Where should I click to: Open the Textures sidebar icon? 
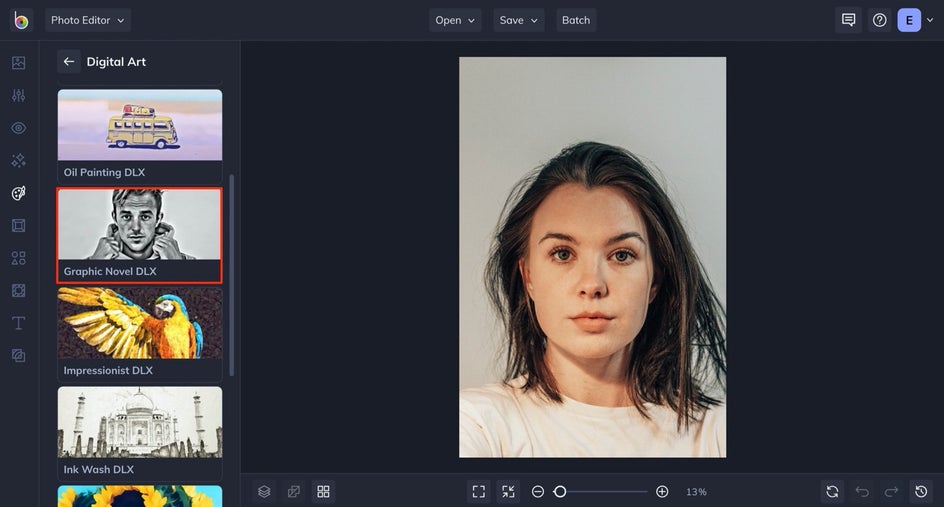point(19,355)
